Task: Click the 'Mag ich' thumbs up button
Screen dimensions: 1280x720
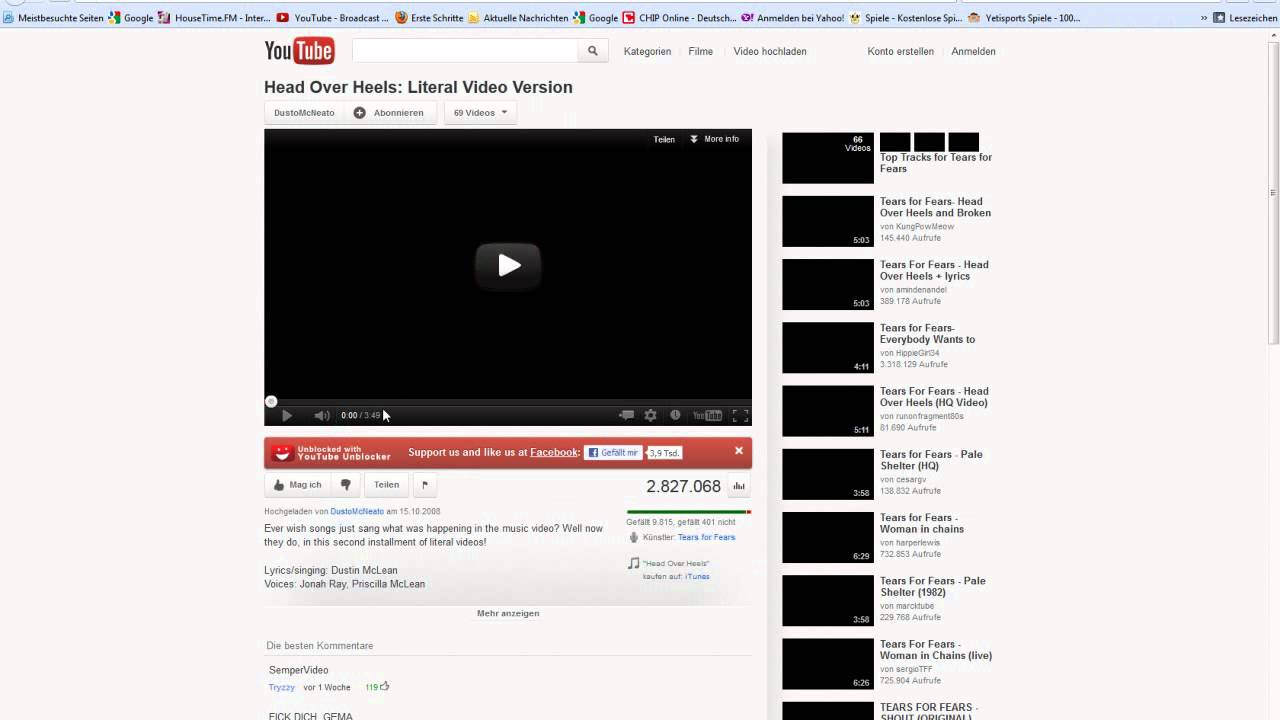Action: click(x=297, y=485)
